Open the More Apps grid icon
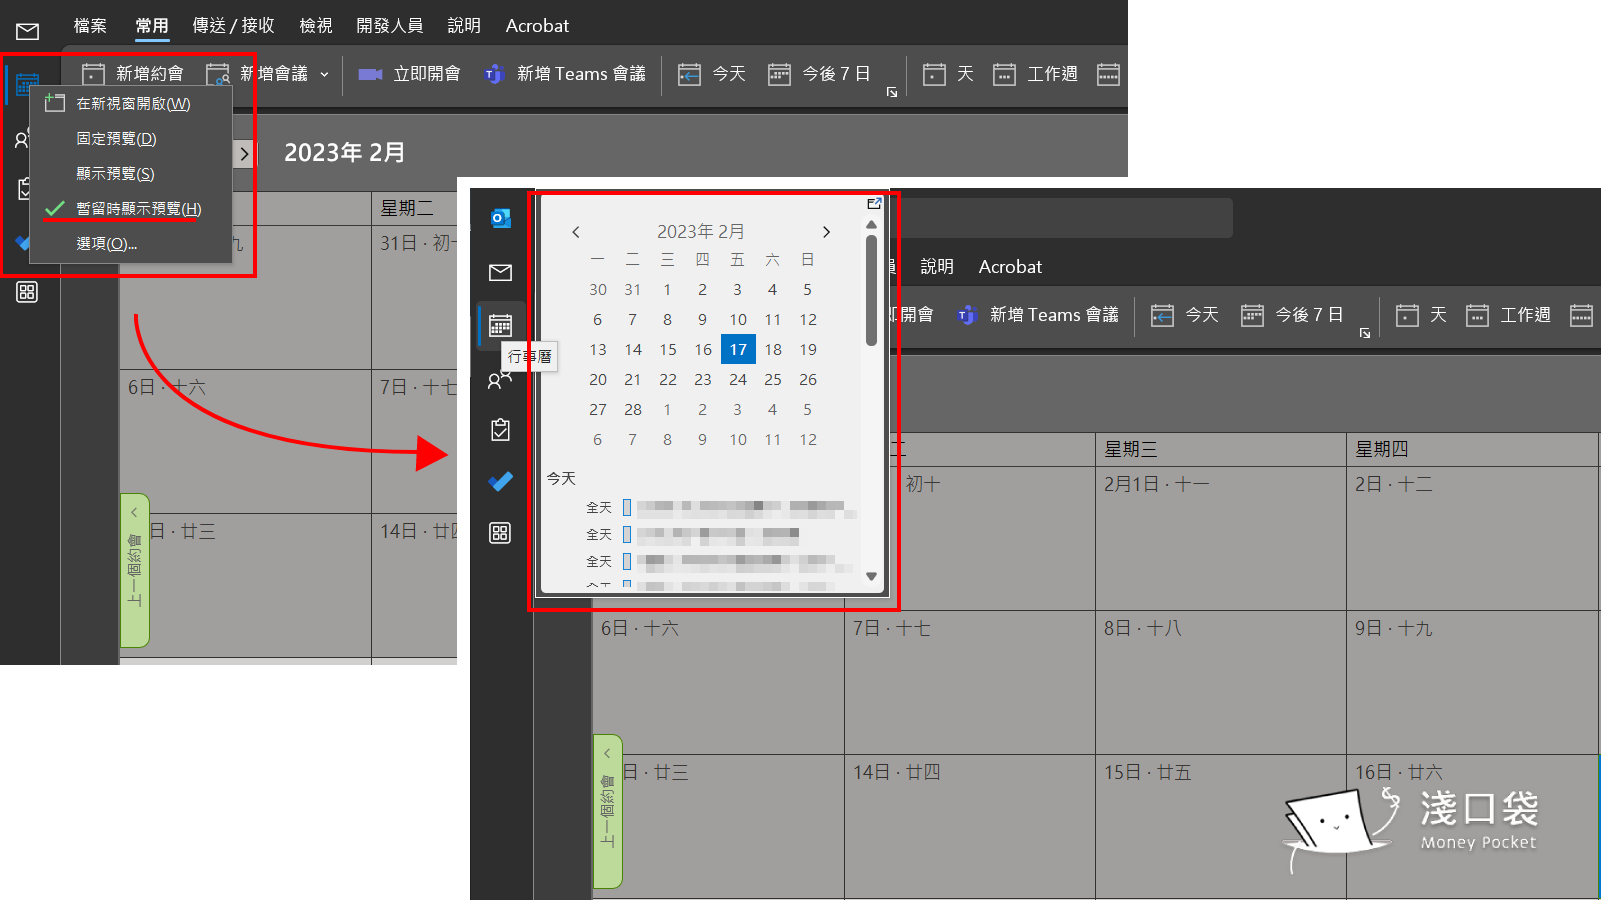Screen dimensions: 1601x900 500,533
